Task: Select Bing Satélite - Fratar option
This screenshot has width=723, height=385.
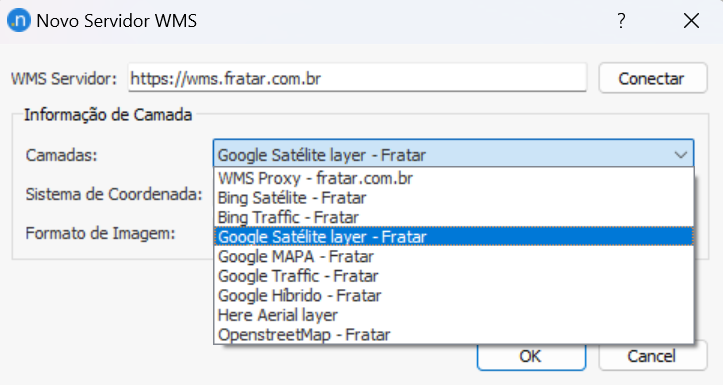Action: click(454, 198)
